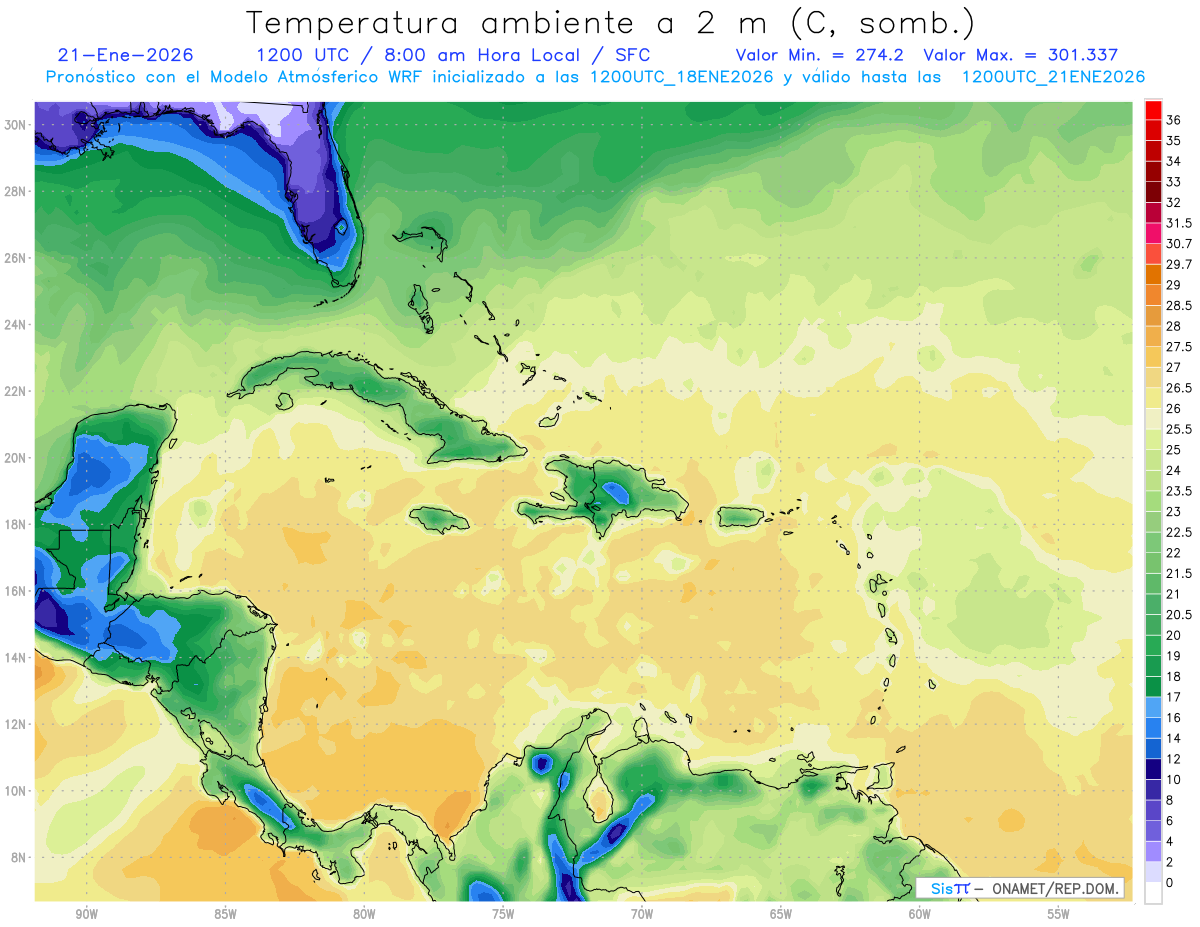Click the '20N' latitude axis label
1200x927 pixels.
pyautogui.click(x=16, y=458)
